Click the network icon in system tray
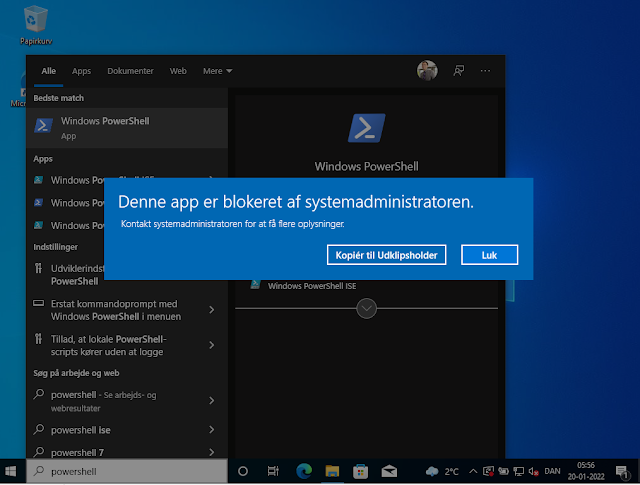Image resolution: width=640 pixels, height=485 pixels. click(x=519, y=472)
